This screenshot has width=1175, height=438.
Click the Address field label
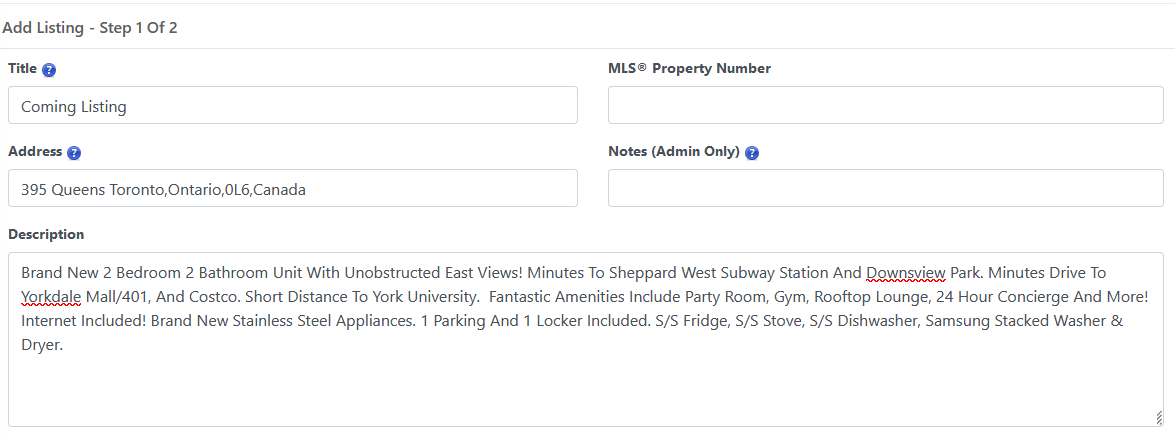click(35, 152)
